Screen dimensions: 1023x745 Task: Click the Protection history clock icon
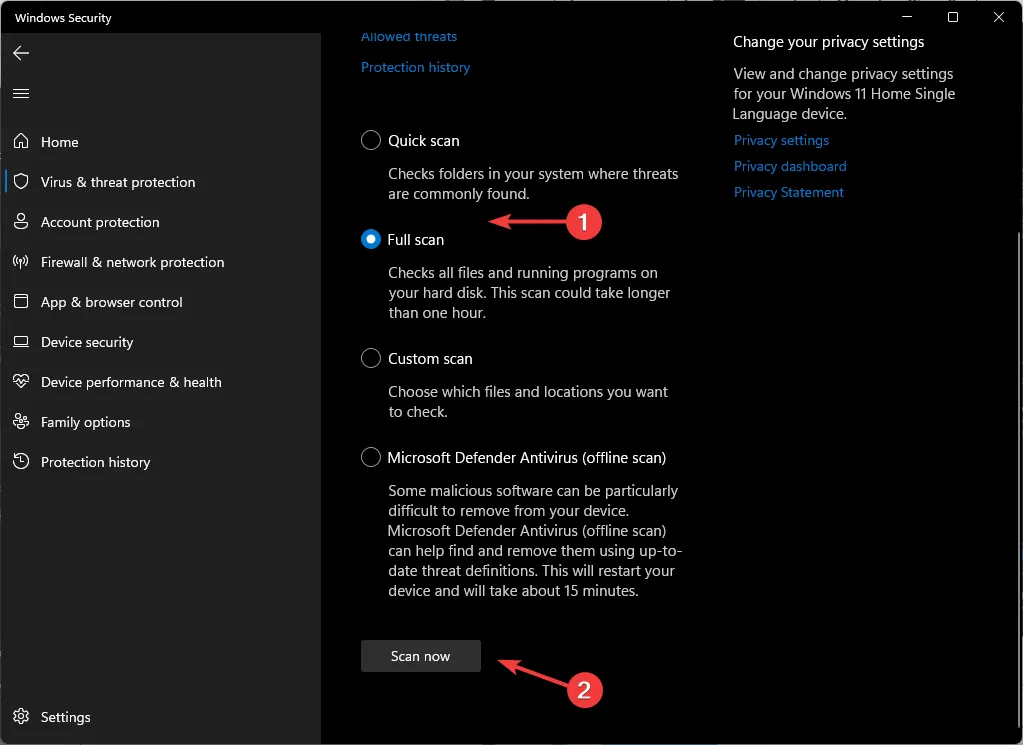pos(21,461)
